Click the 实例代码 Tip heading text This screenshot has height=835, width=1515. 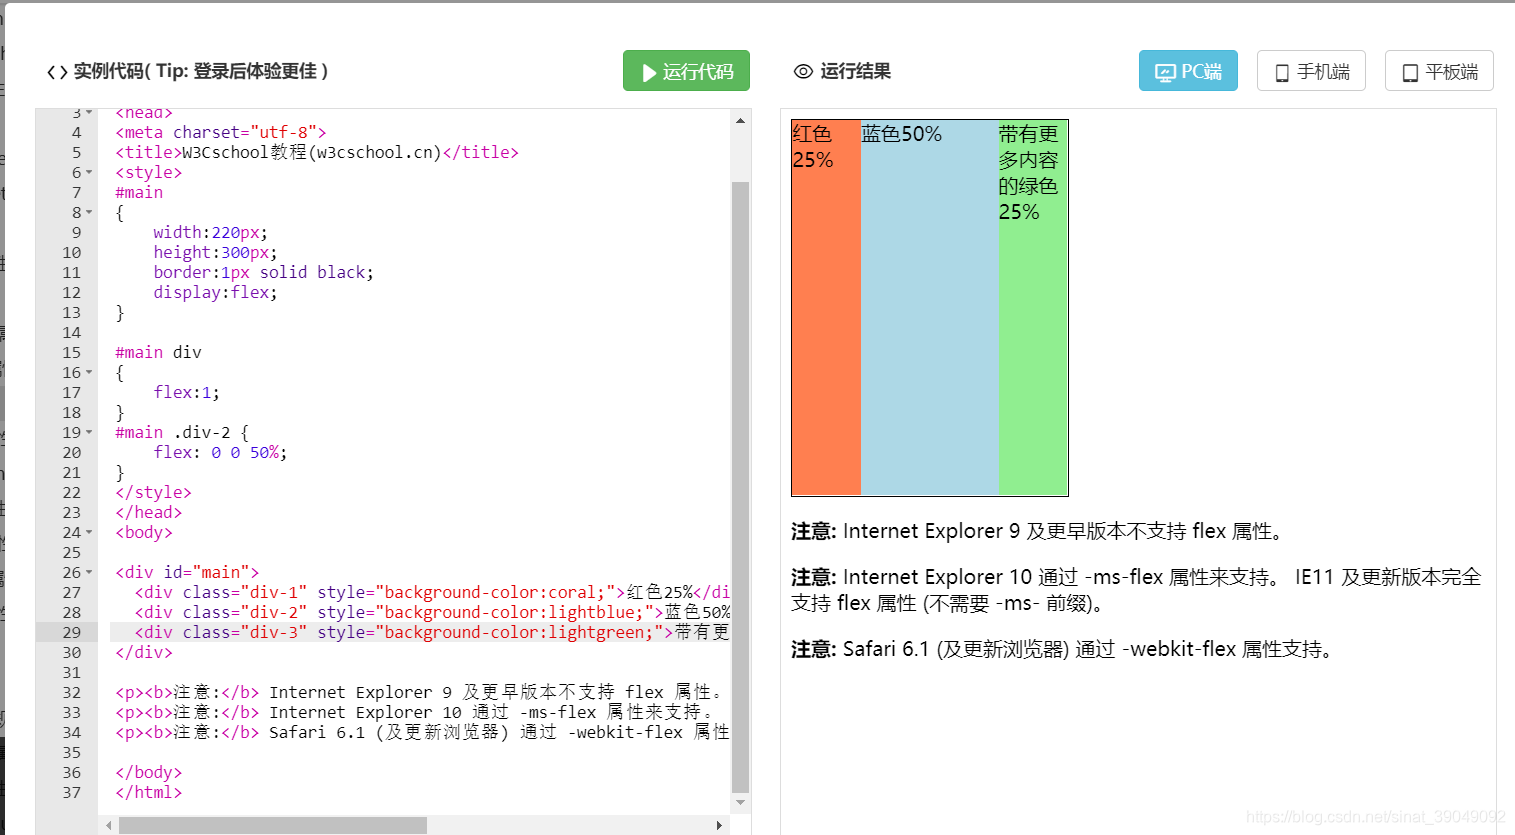[201, 71]
